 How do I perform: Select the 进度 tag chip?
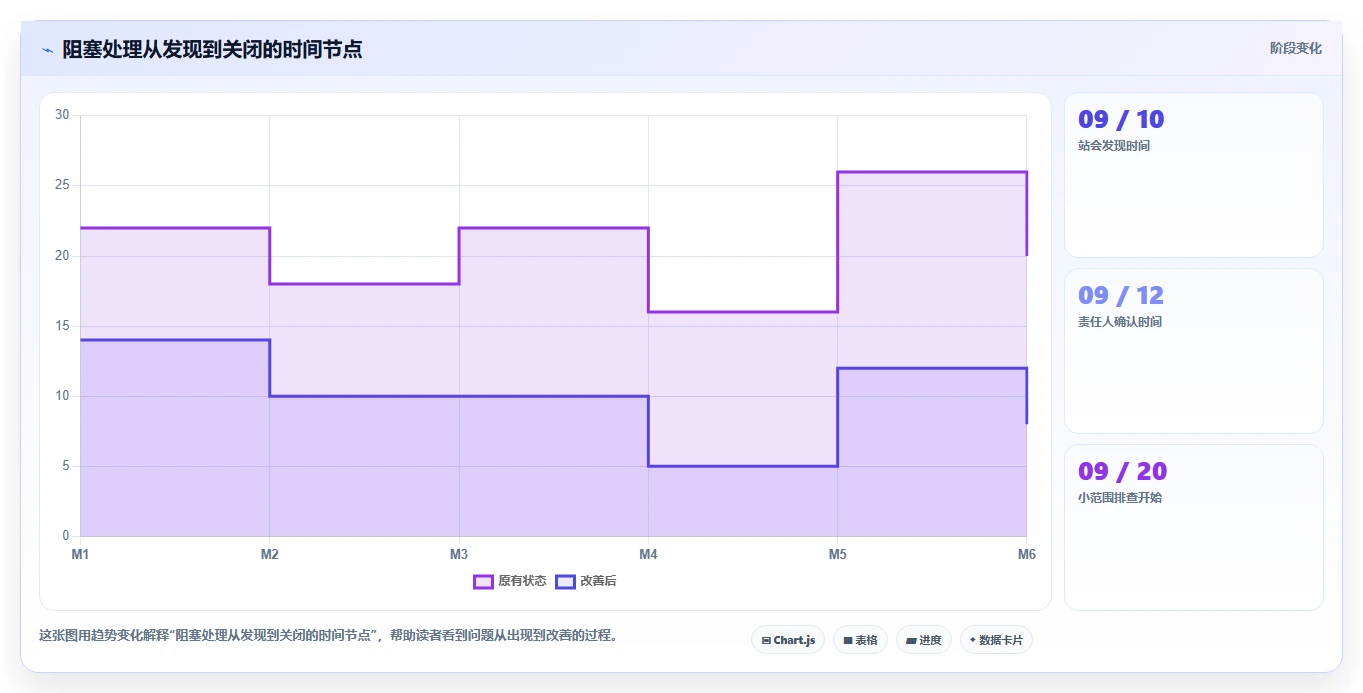924,640
